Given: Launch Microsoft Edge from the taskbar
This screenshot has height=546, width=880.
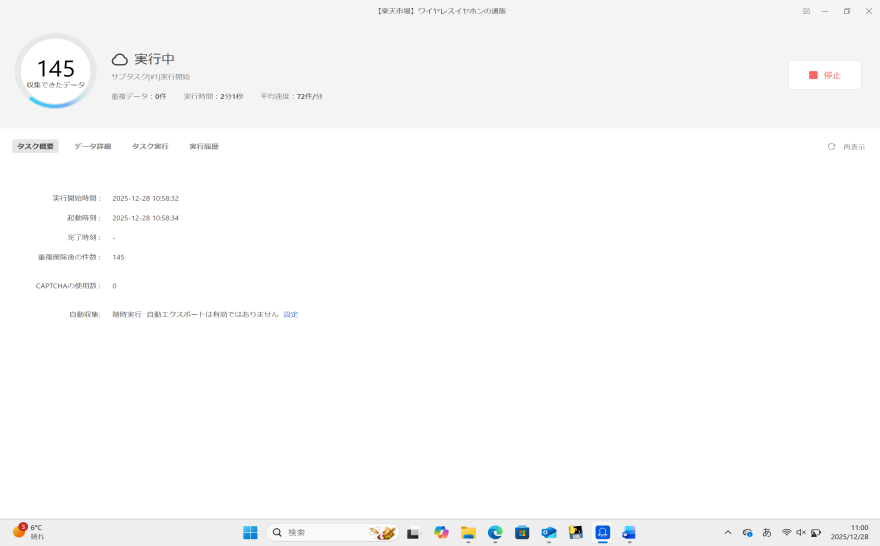Looking at the screenshot, I should [495, 532].
